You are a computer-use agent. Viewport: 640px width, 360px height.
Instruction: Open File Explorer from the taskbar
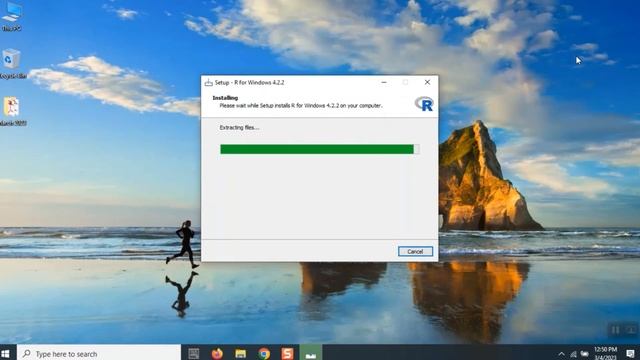(240, 353)
